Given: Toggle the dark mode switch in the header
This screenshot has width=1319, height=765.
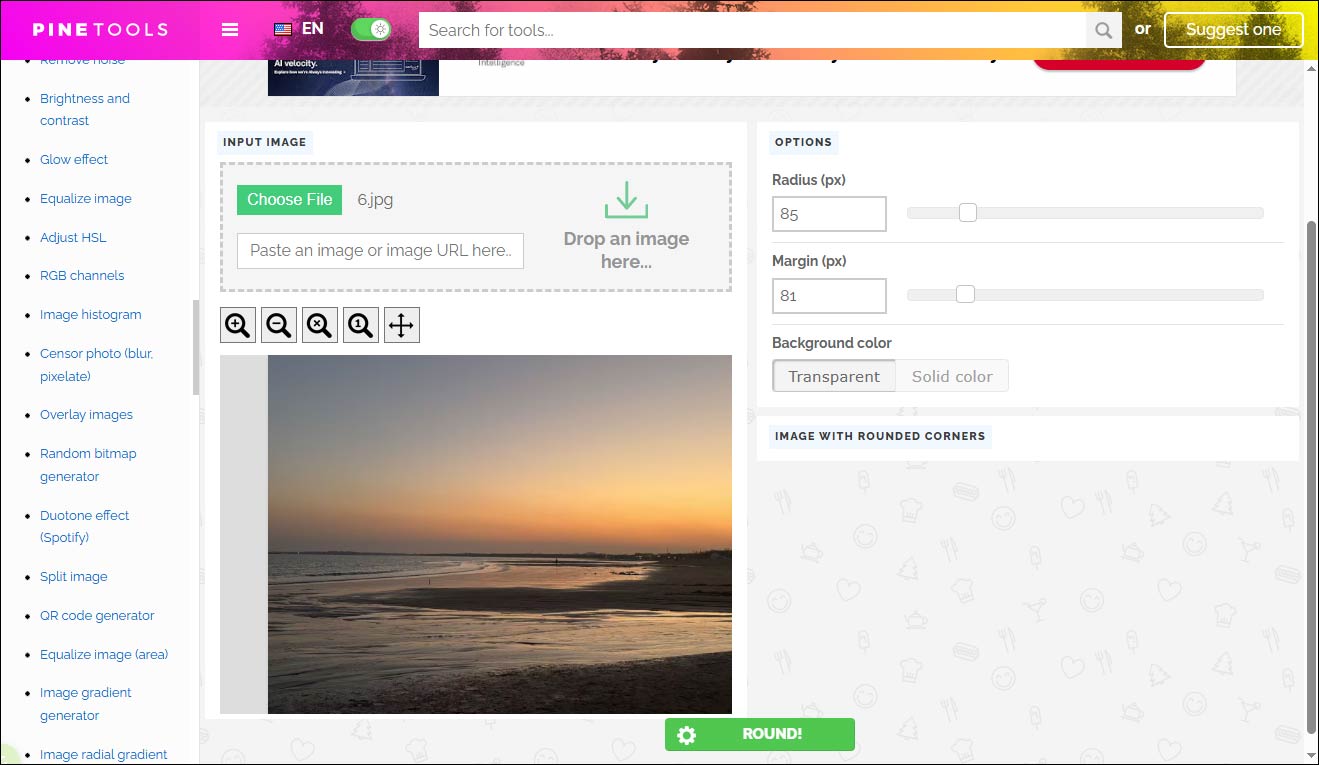Looking at the screenshot, I should point(371,29).
